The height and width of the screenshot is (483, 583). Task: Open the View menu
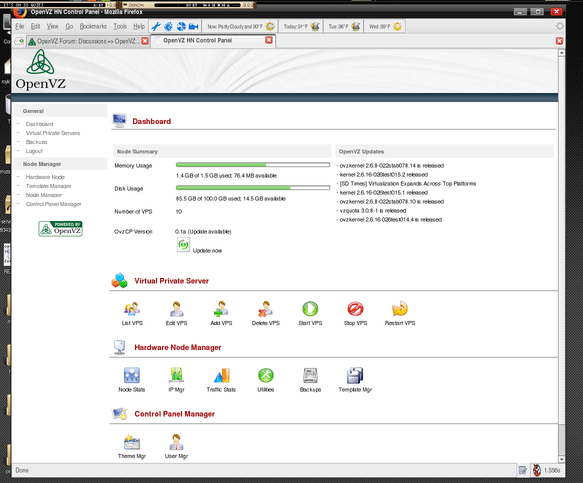[52, 26]
